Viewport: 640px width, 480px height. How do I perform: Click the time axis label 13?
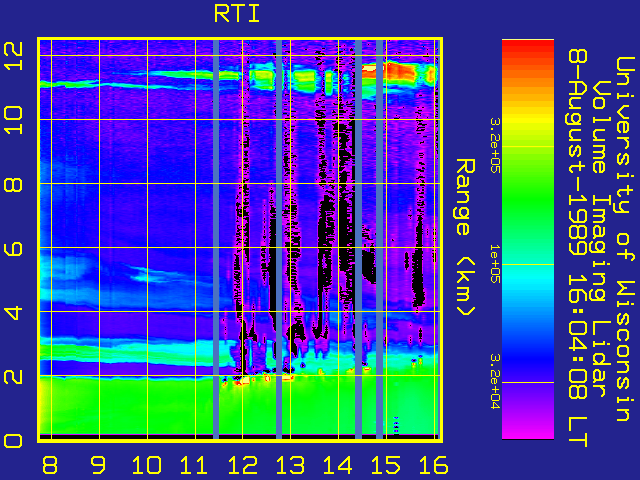pos(291,465)
